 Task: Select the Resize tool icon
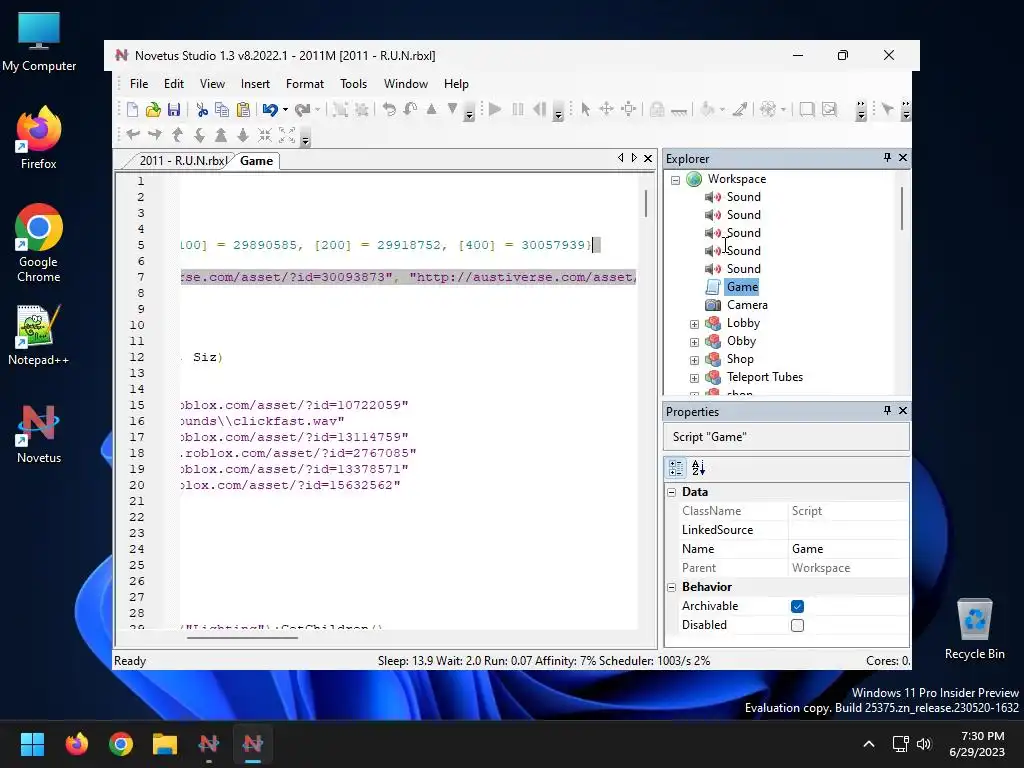[x=628, y=110]
